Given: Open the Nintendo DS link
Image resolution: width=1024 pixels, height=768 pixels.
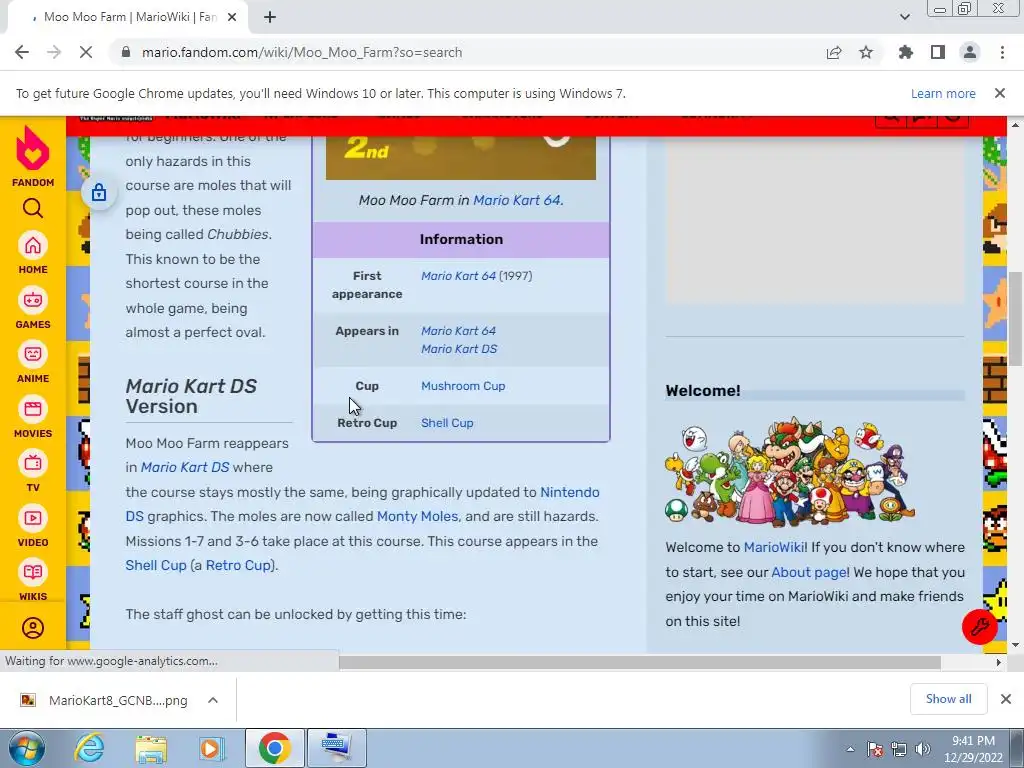Looking at the screenshot, I should pyautogui.click(x=569, y=492).
